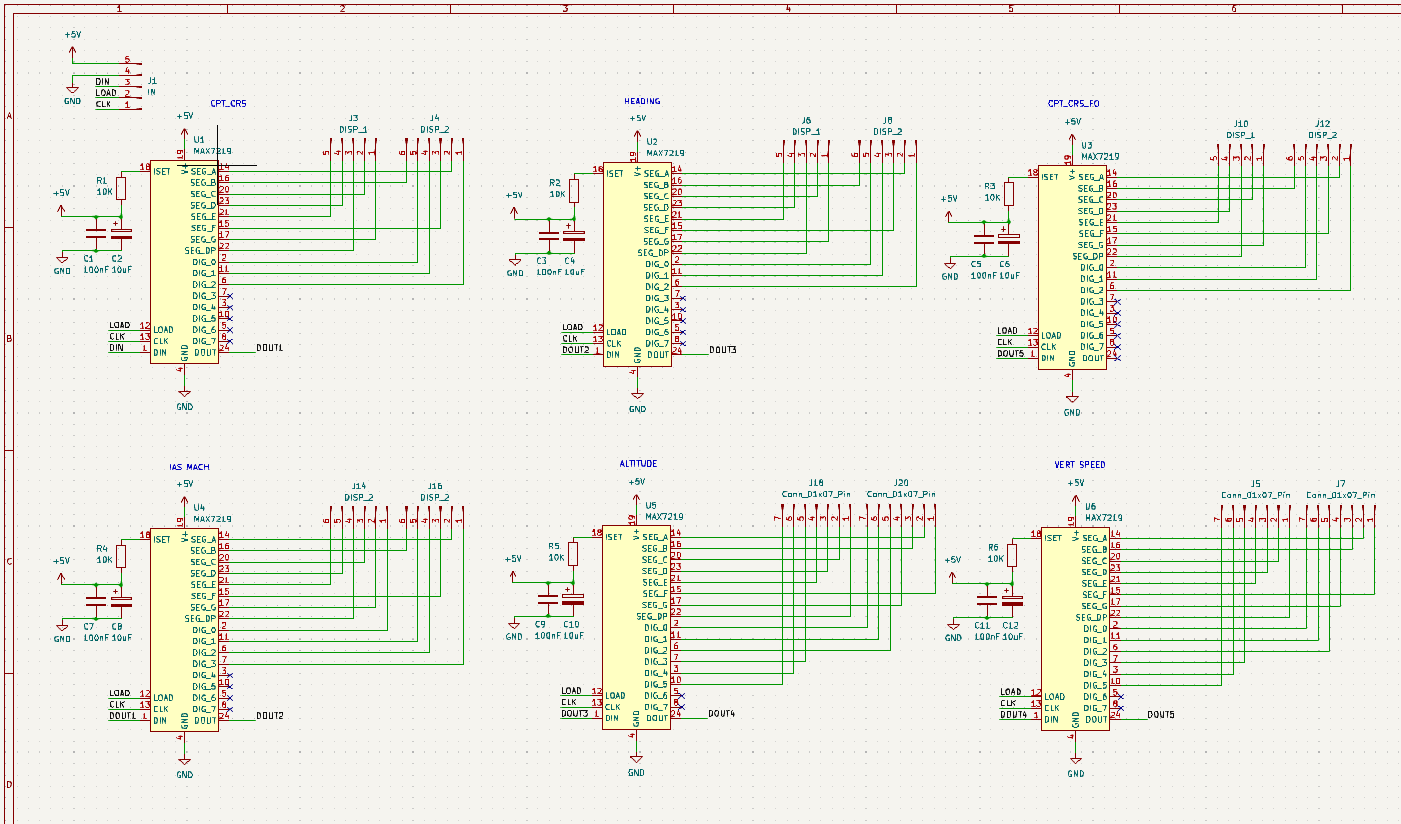Select polarized capacitor C12 10uF
Viewport: 1401px width, 824px height.
pos(1012,600)
